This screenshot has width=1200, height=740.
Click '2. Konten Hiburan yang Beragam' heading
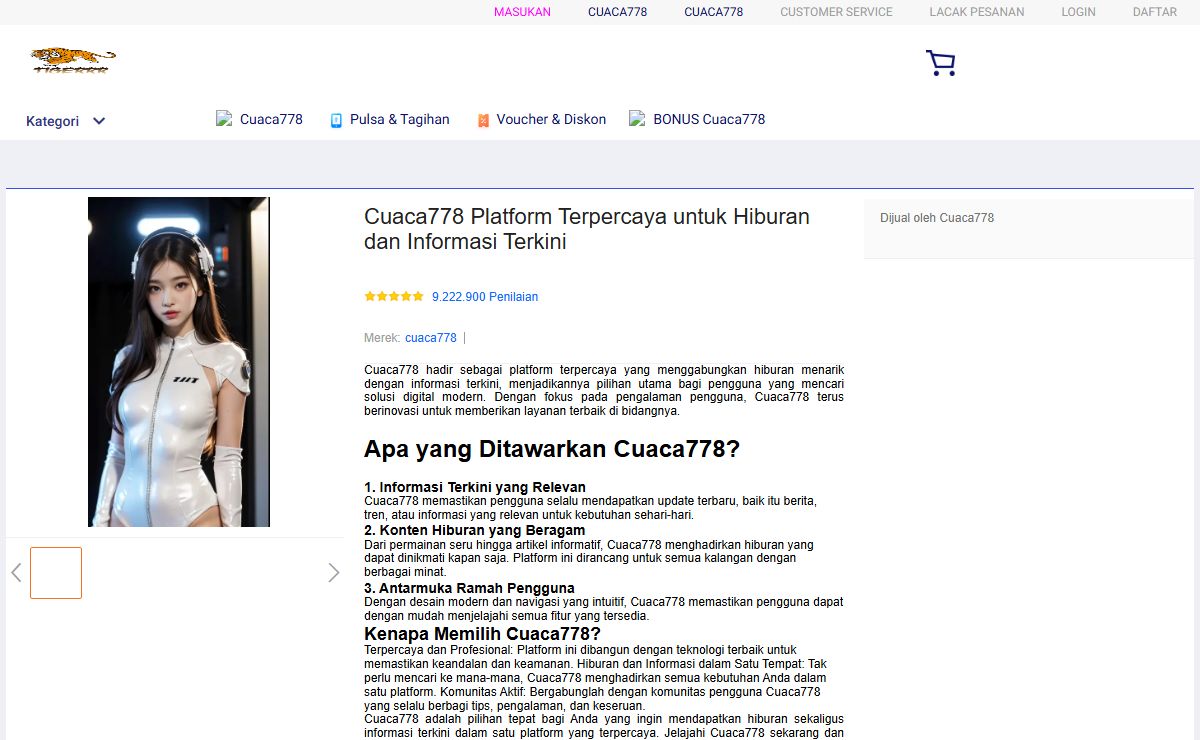[475, 530]
